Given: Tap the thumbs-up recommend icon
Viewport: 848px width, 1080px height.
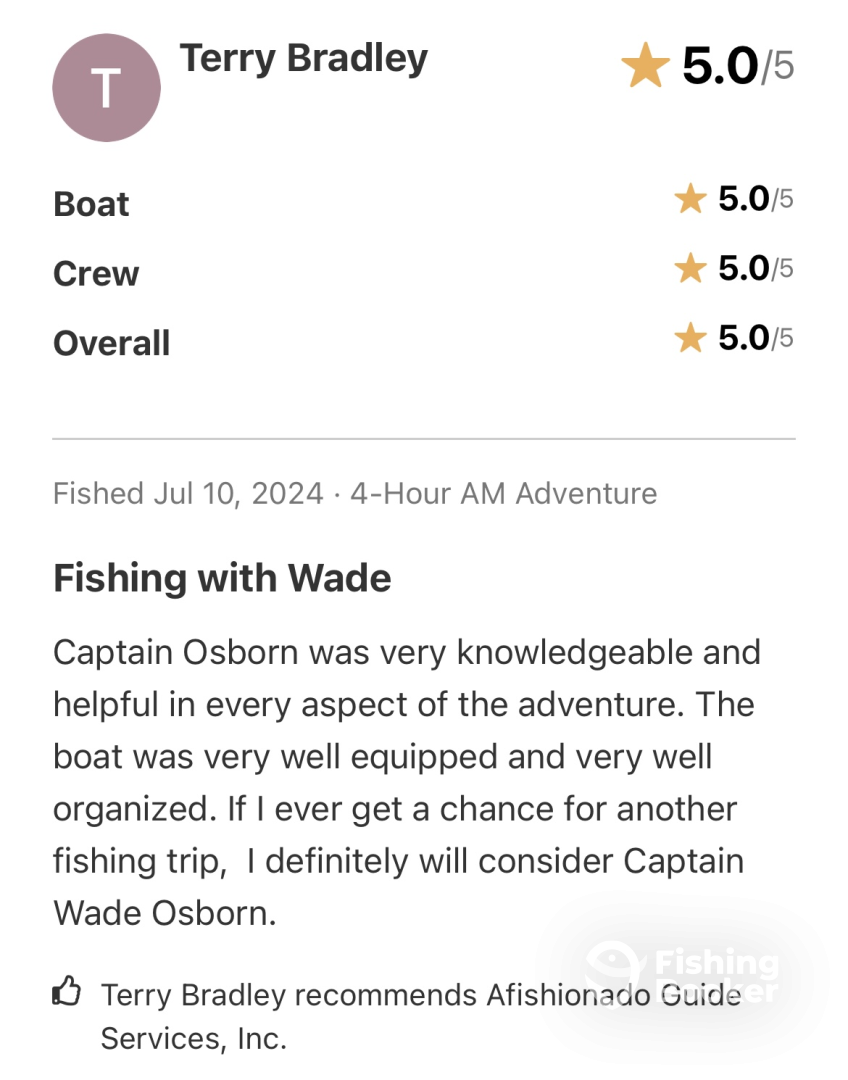Looking at the screenshot, I should click(x=66, y=993).
